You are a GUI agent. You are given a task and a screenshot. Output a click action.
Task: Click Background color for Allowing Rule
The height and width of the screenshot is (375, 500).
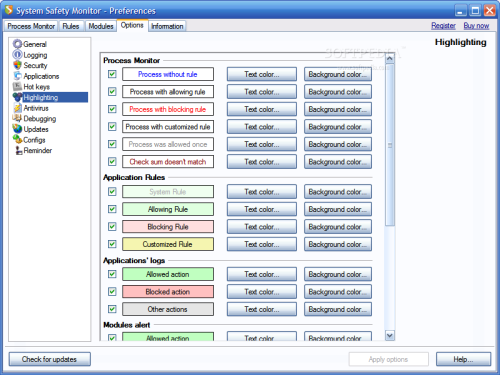coord(338,209)
